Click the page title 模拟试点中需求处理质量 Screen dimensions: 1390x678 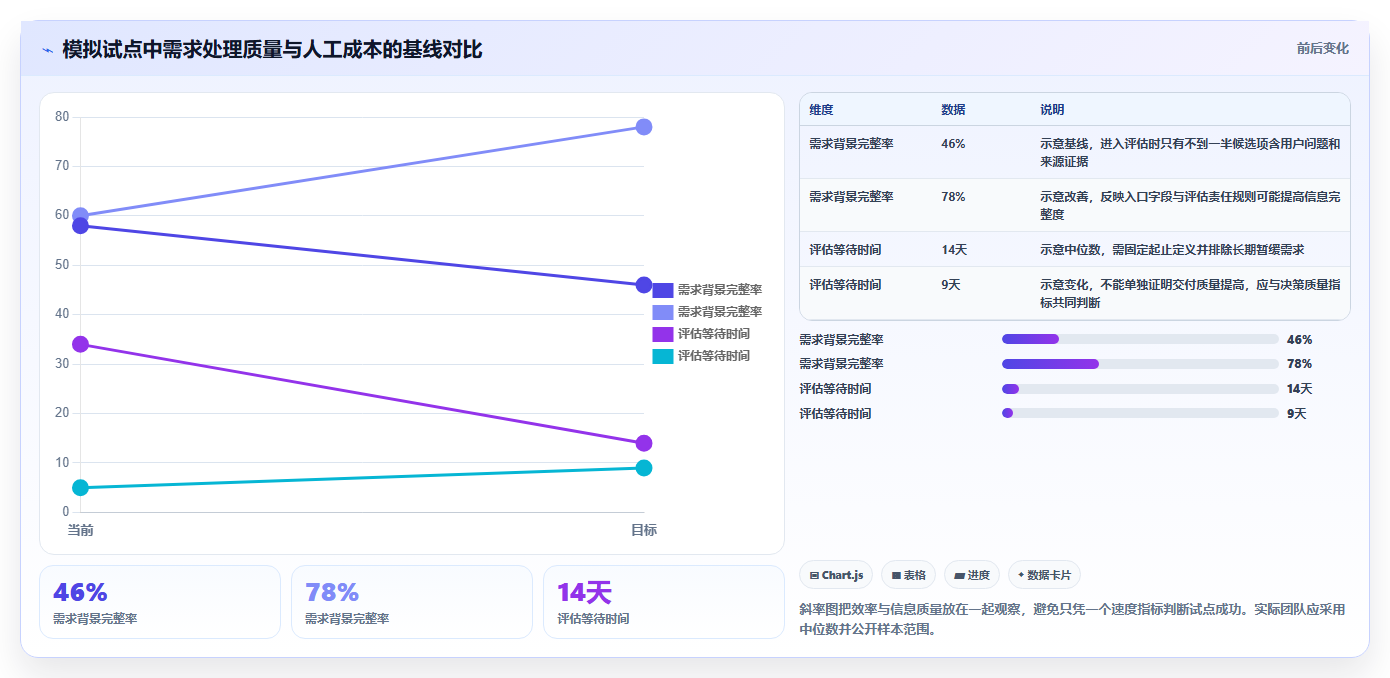click(272, 49)
